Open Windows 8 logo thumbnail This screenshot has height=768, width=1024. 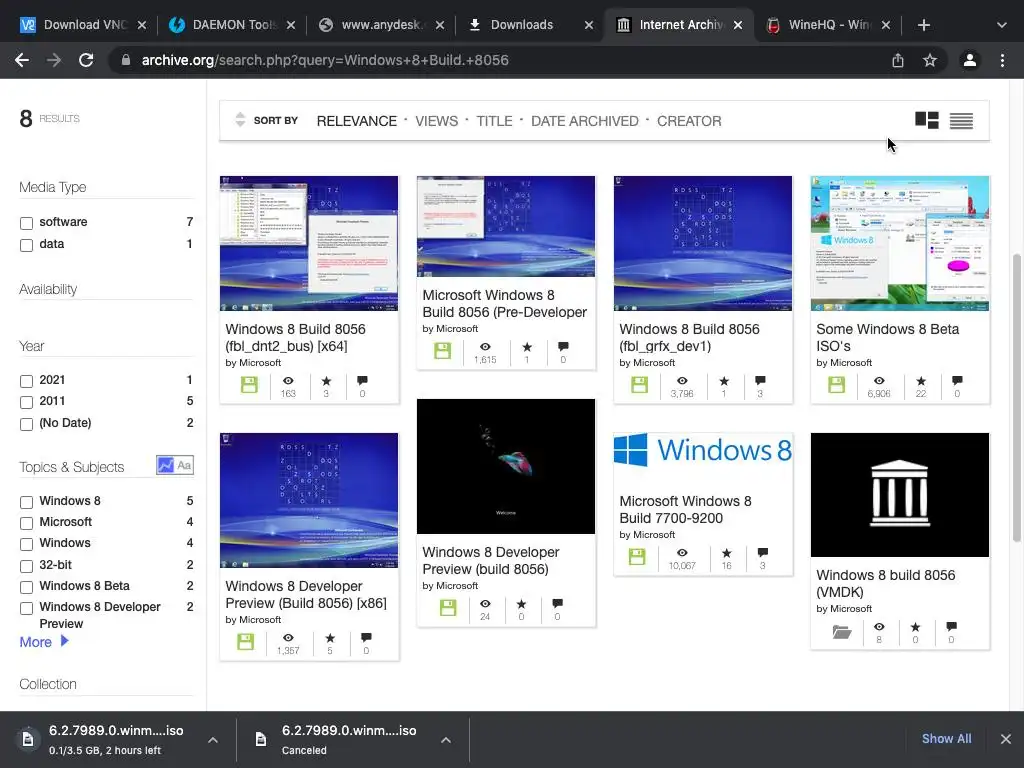tap(703, 450)
